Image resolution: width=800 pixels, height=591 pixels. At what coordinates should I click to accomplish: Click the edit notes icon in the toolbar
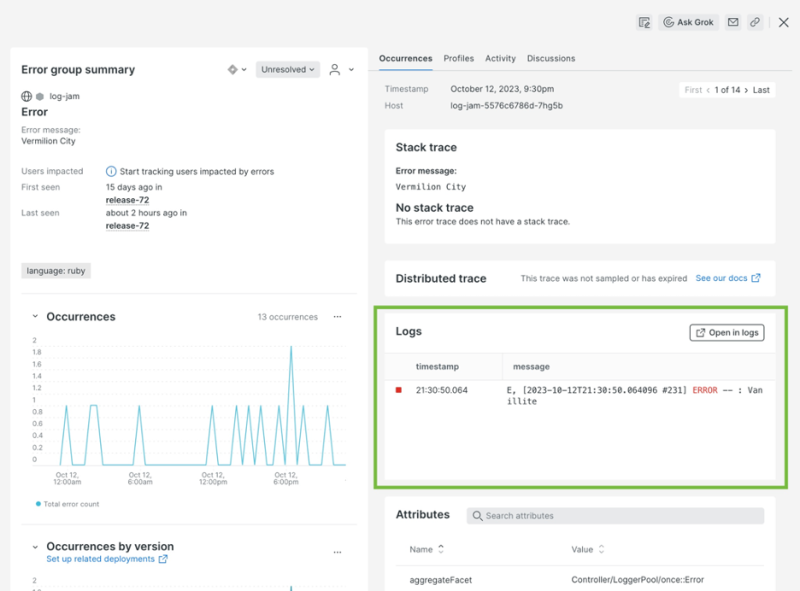click(645, 22)
